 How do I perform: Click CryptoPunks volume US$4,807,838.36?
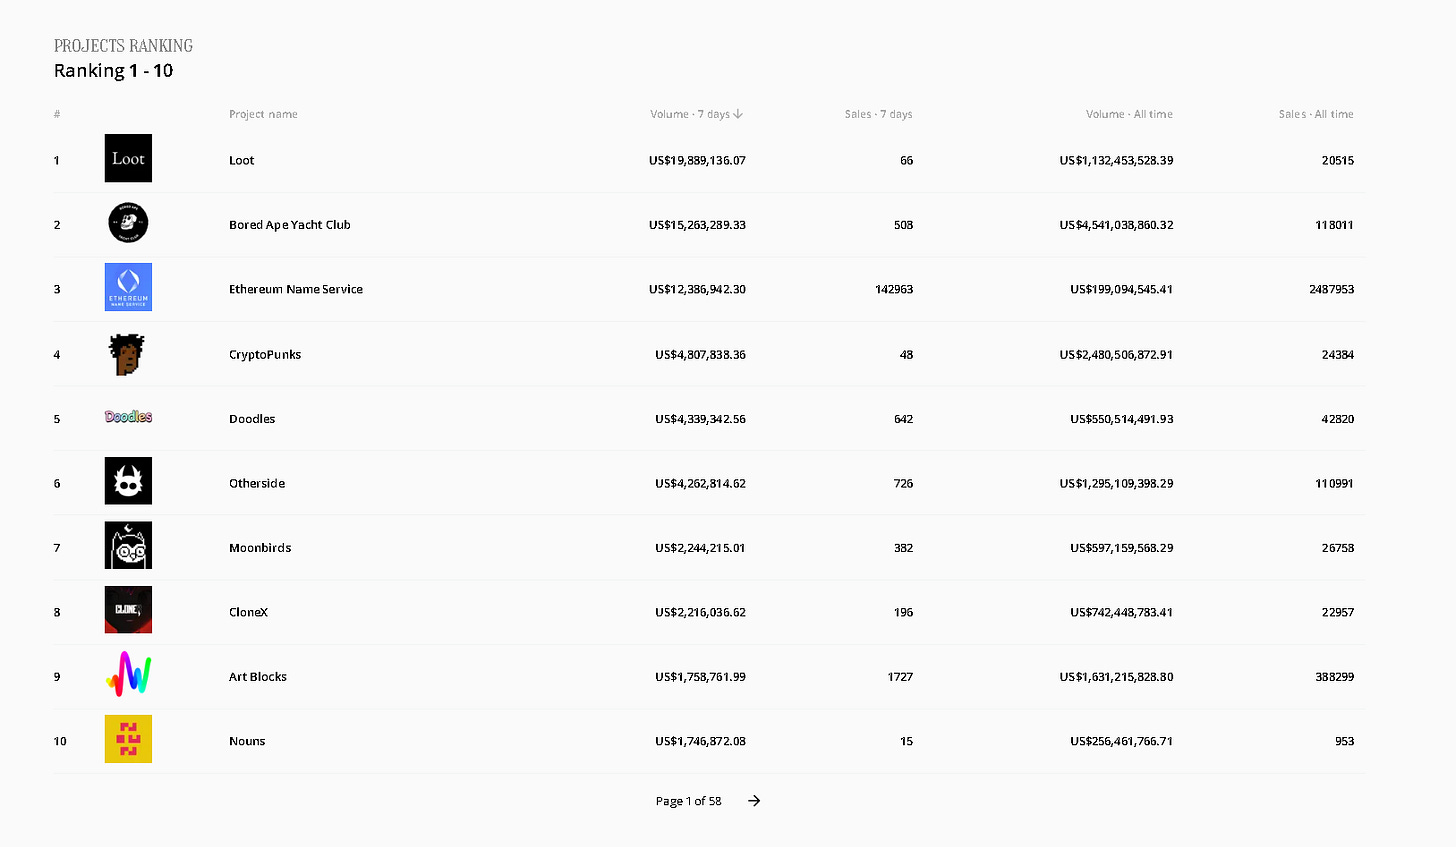point(700,354)
